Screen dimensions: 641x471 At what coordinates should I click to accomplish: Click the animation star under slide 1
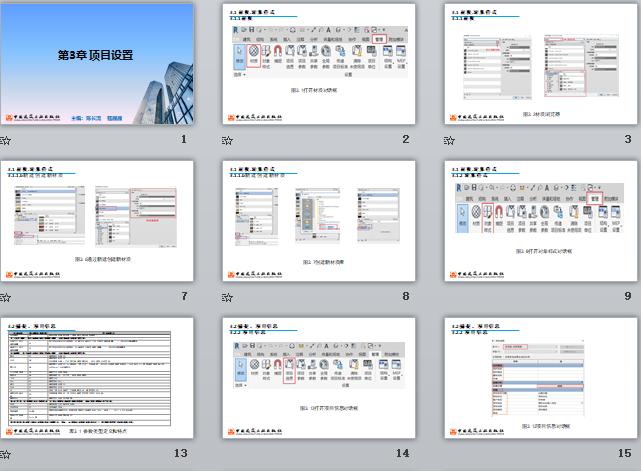[5, 141]
